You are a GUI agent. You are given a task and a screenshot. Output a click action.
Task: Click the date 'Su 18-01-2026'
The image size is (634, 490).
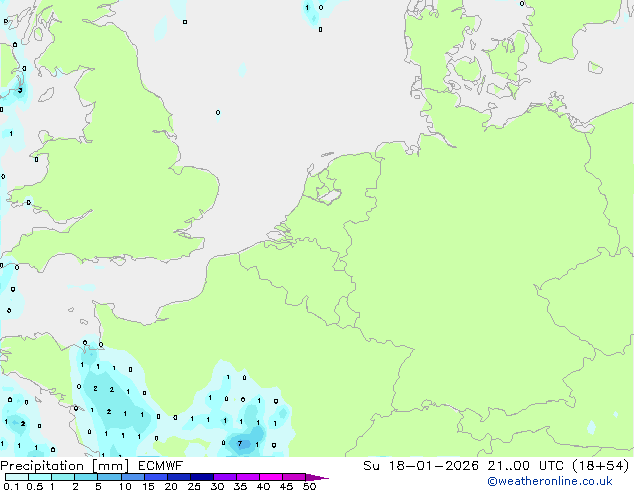coord(421,466)
